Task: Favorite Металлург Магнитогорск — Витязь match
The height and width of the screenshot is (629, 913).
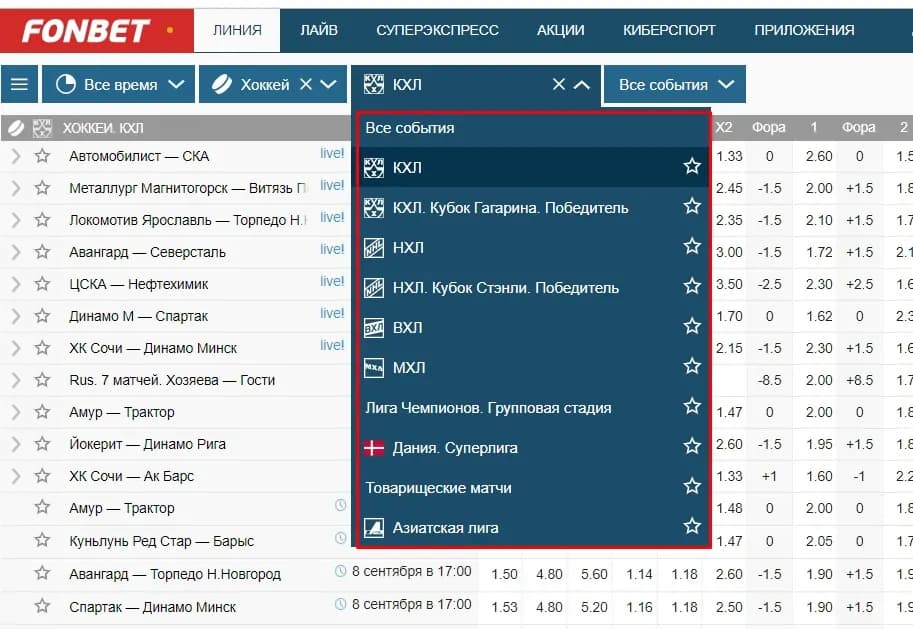Action: pyautogui.click(x=42, y=188)
